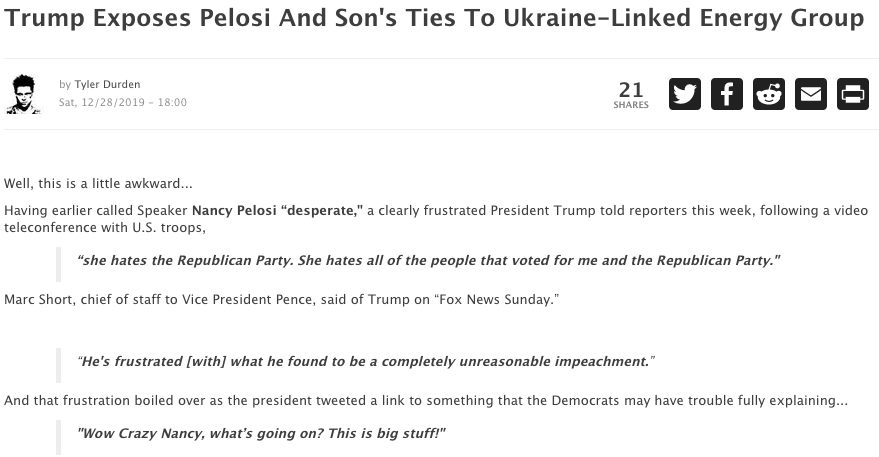Select the "Fox News Sunday" text
Screen dimensions: 879x457
pos(496,299)
